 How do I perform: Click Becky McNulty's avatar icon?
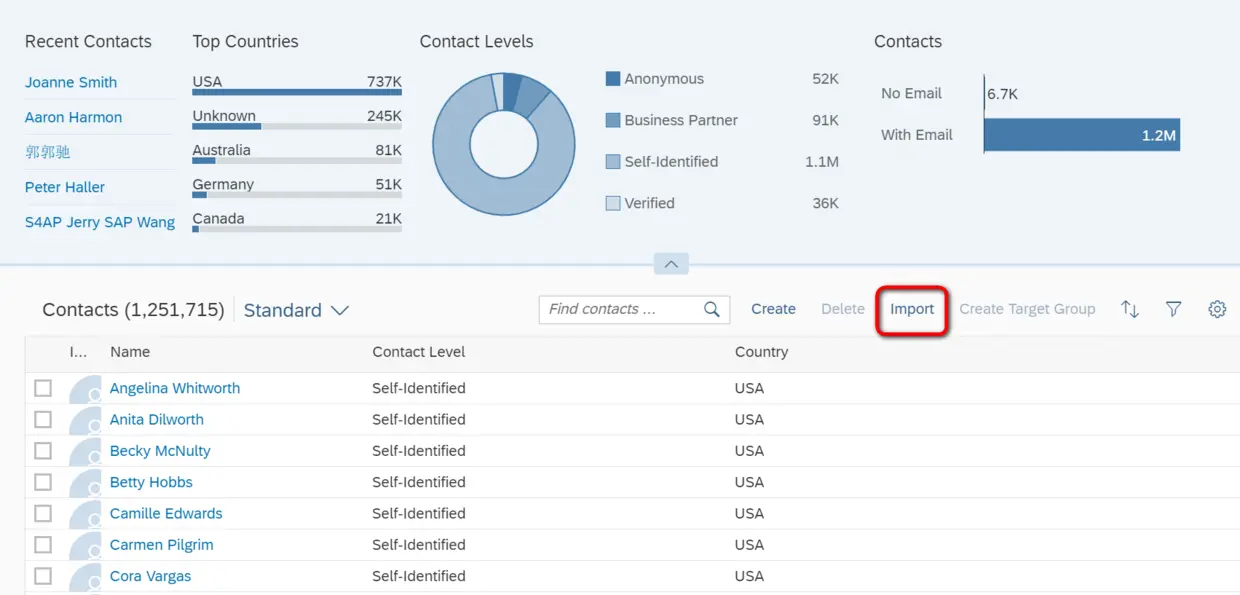86,452
